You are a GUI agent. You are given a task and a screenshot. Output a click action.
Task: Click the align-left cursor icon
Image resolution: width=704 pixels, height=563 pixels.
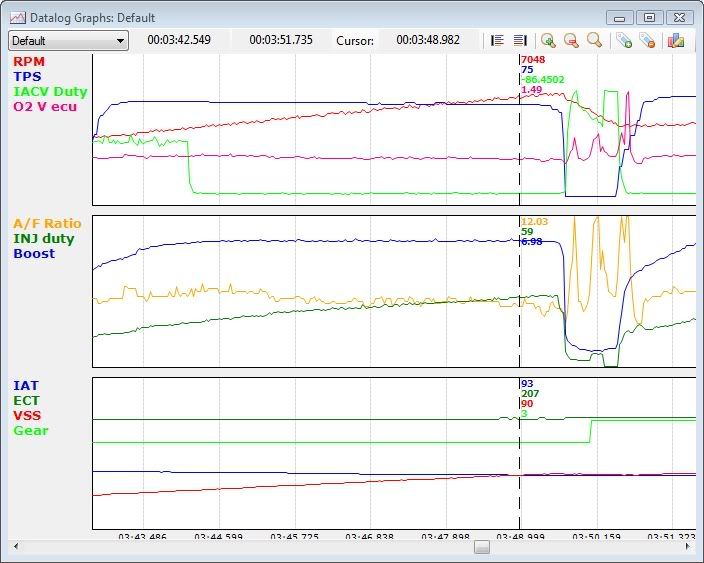pyautogui.click(x=497, y=41)
